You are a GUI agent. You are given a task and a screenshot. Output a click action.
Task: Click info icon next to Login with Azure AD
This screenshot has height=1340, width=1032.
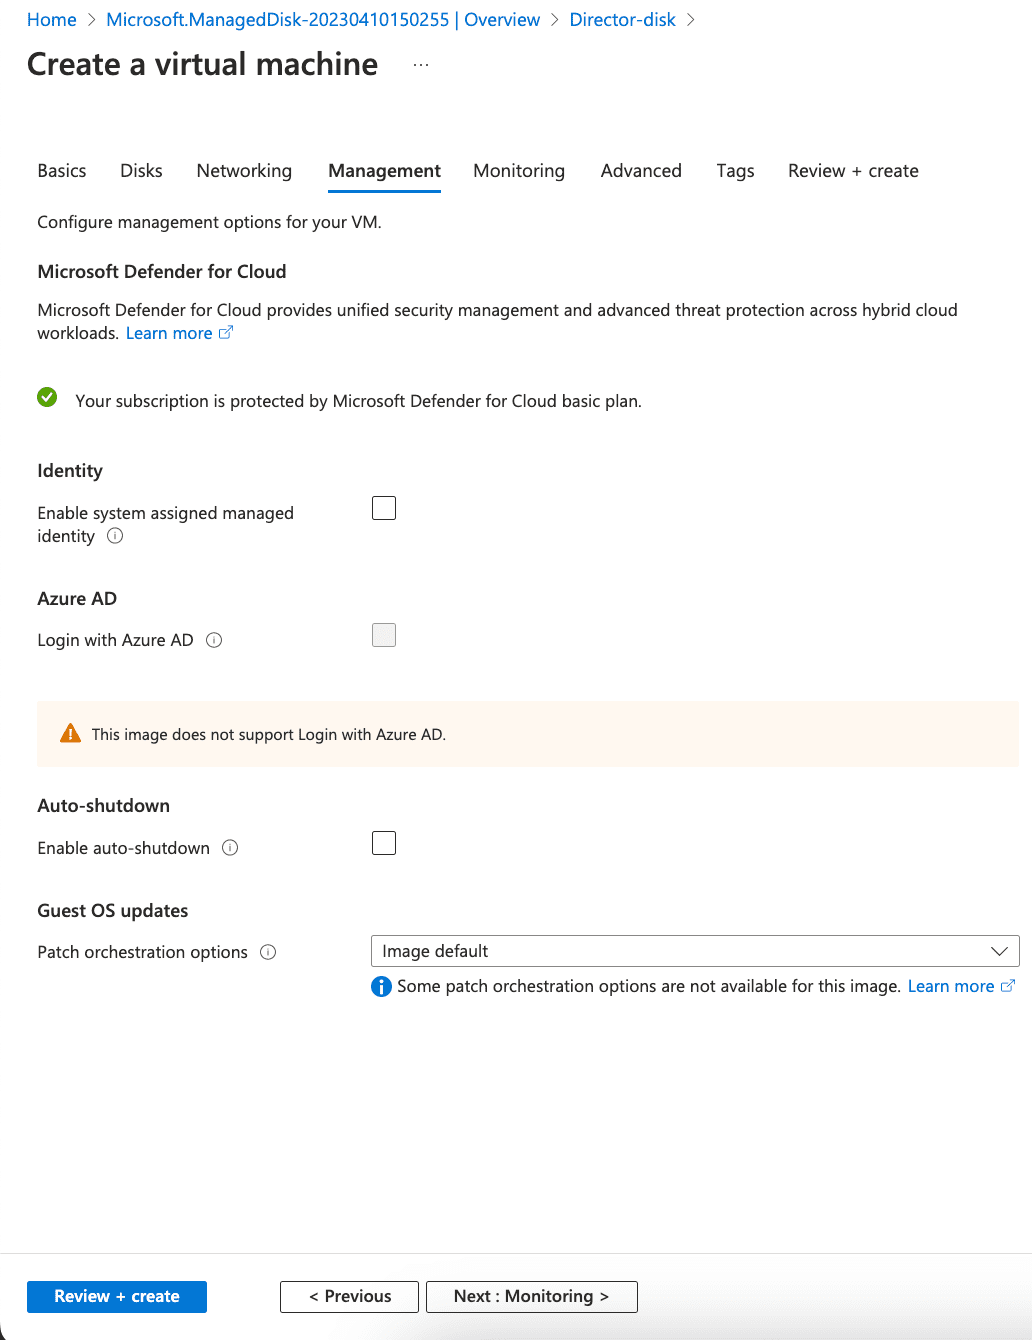click(214, 640)
